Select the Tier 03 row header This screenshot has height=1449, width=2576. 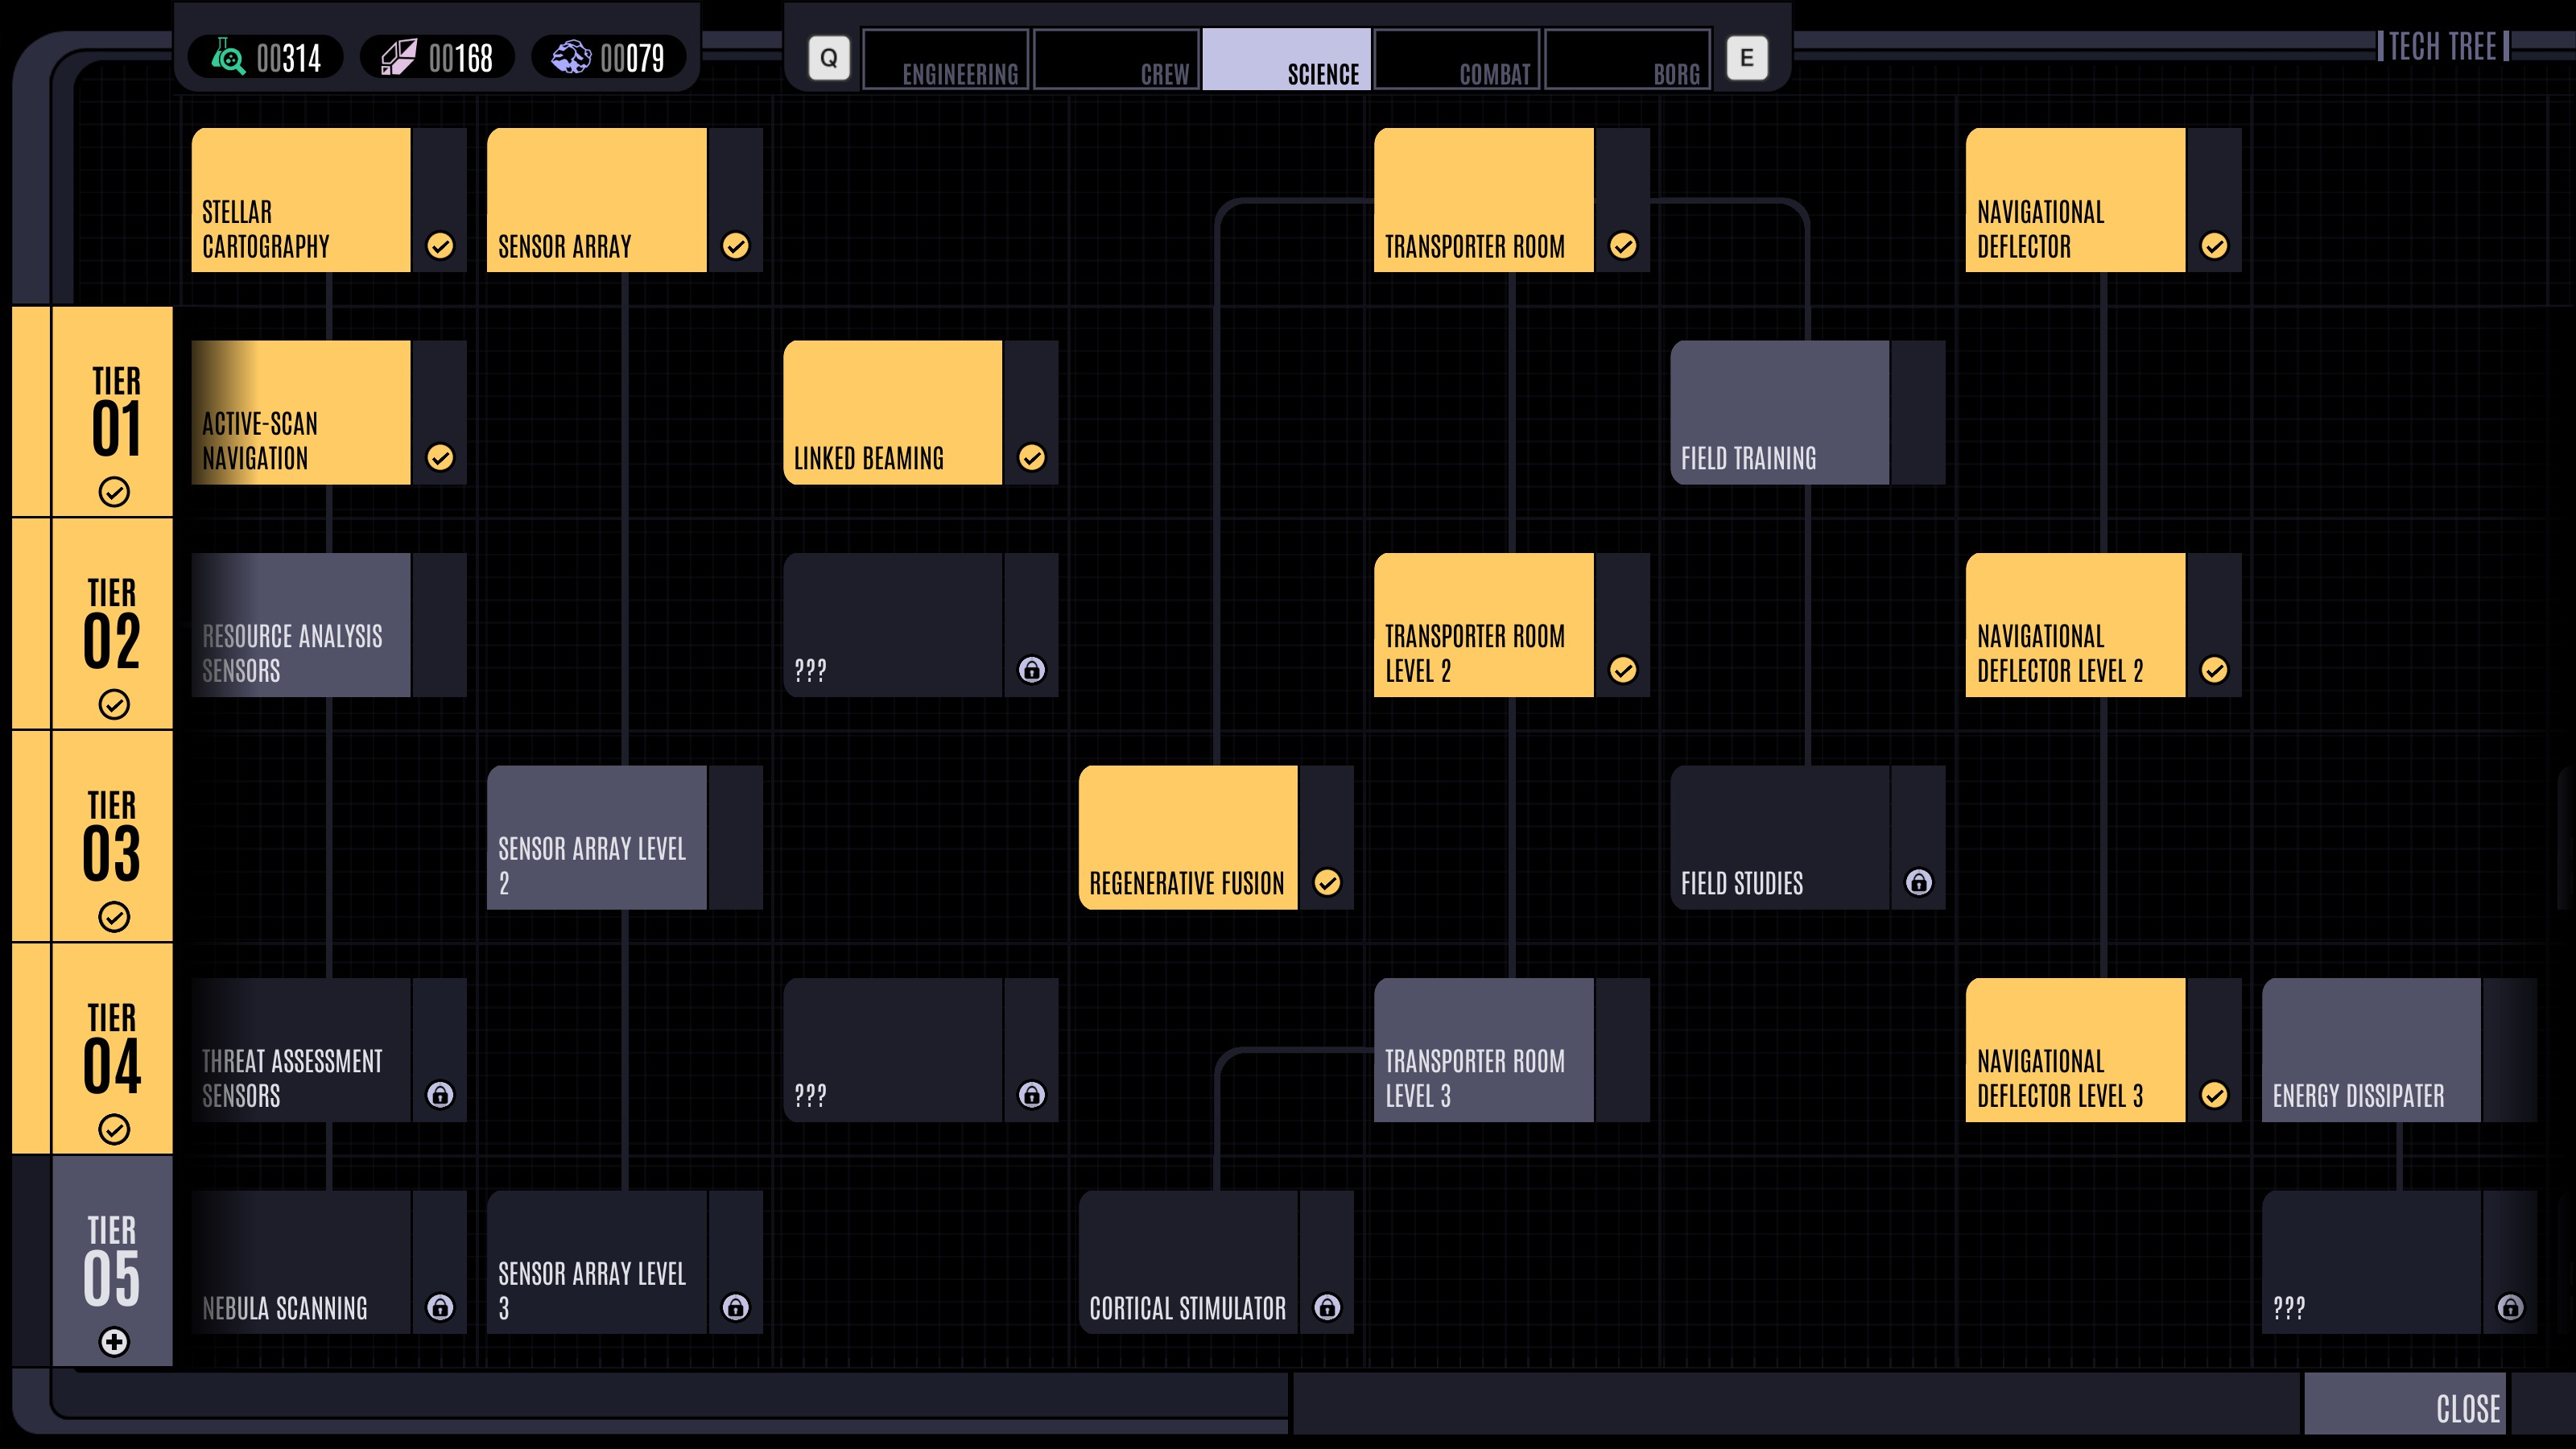tap(112, 837)
